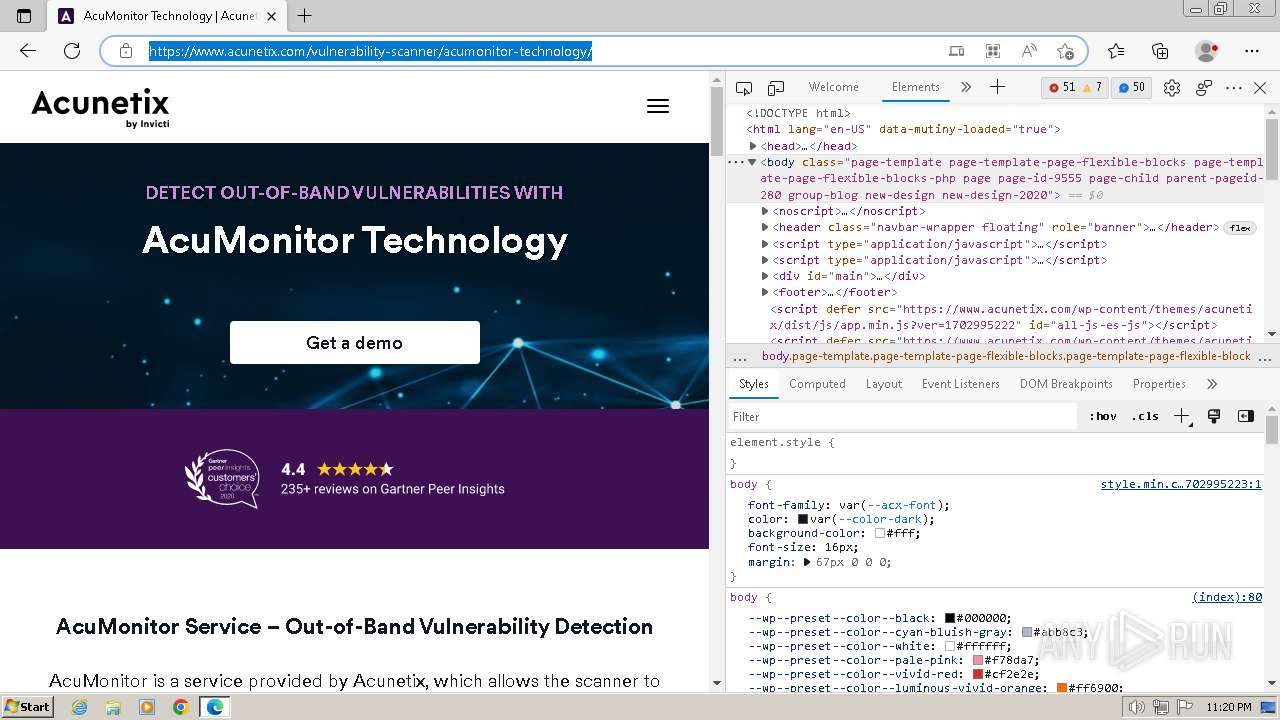
Task: Expand the noscript element node
Action: coord(765,211)
